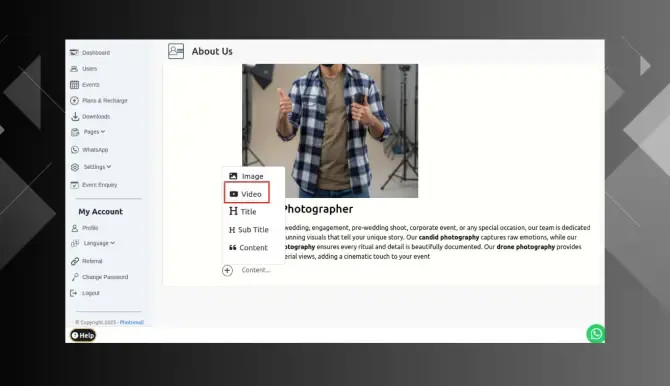The height and width of the screenshot is (386, 670).
Task: Click the Downloads arrow icon
Action: pos(75,116)
